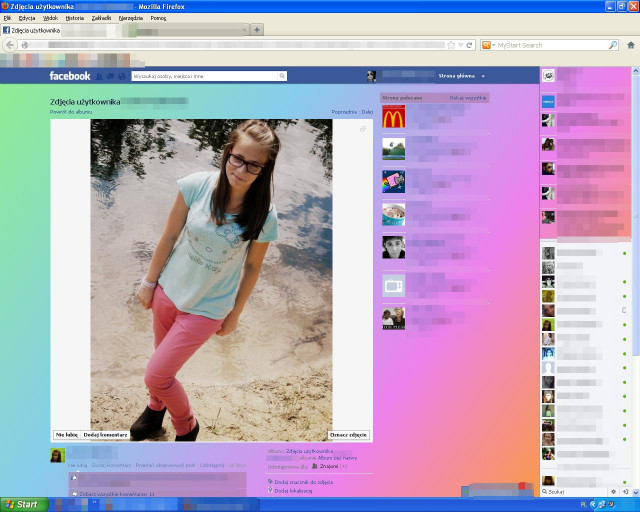Open Facebook friend requests icon

pyautogui.click(x=99, y=76)
